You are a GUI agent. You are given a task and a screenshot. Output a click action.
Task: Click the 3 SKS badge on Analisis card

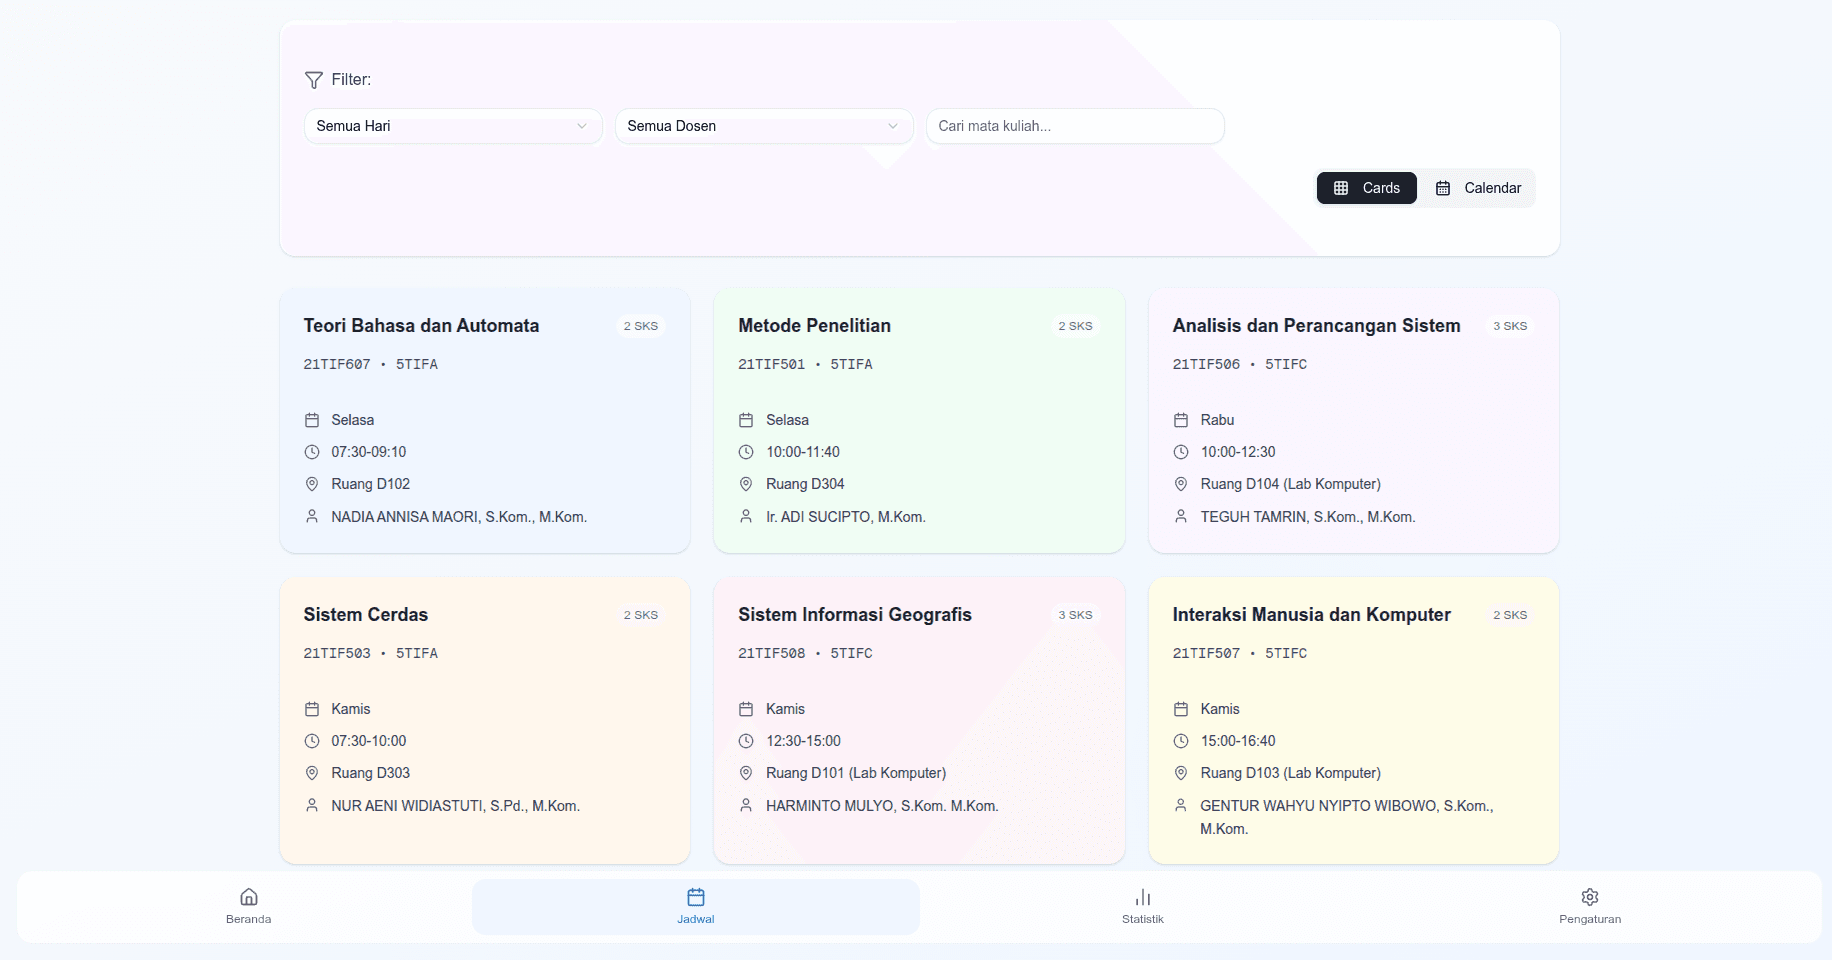click(x=1510, y=326)
